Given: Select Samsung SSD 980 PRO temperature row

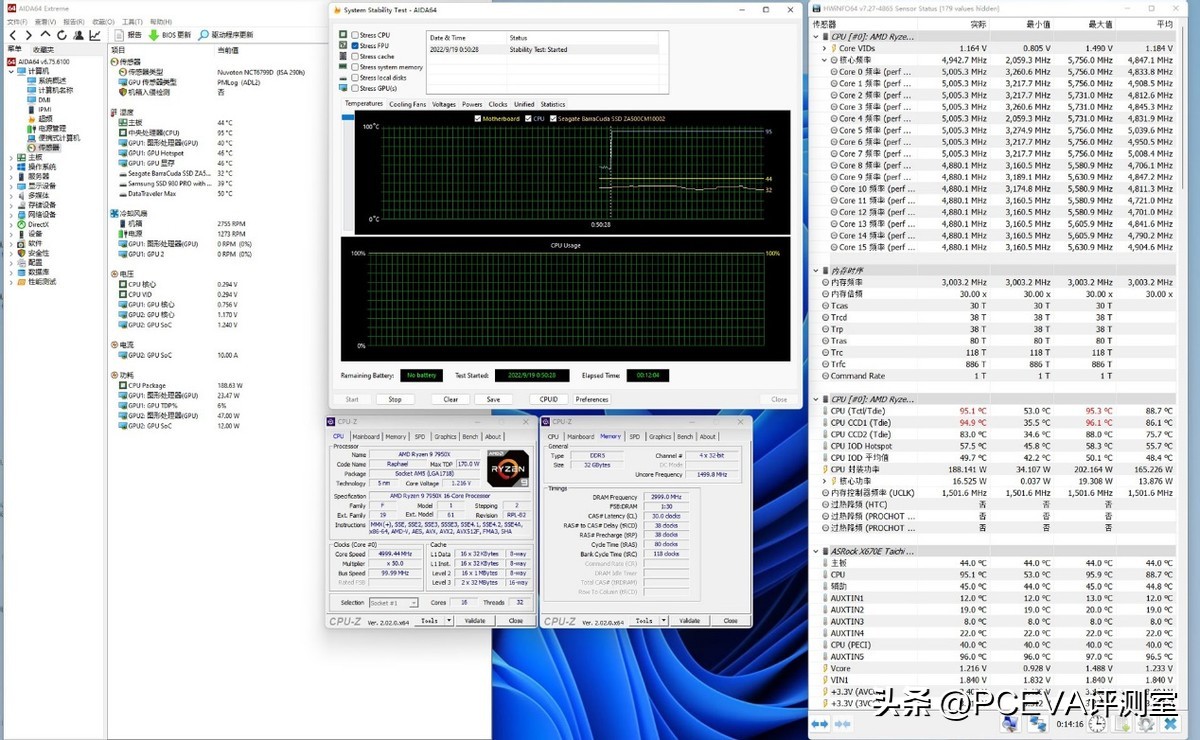Looking at the screenshot, I should [168, 184].
